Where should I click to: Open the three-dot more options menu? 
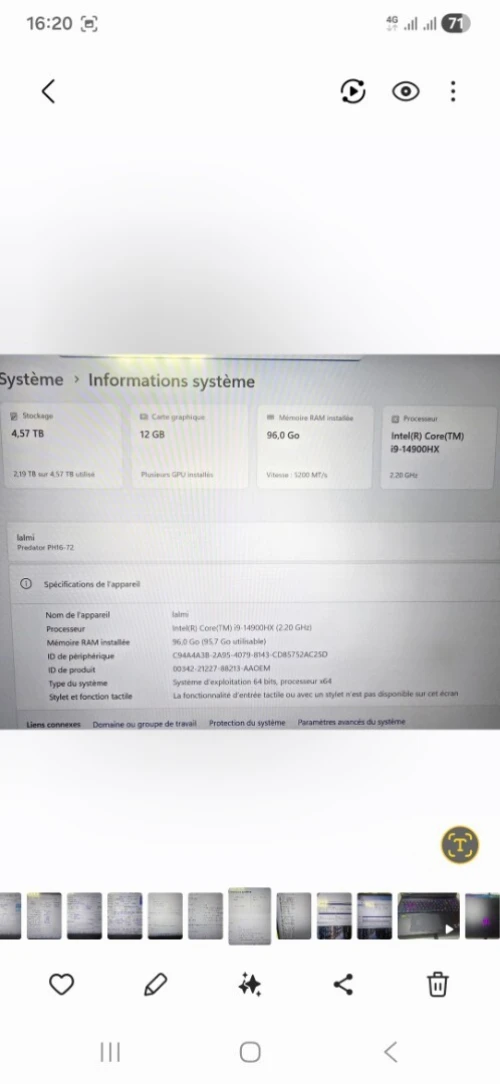pos(453,91)
